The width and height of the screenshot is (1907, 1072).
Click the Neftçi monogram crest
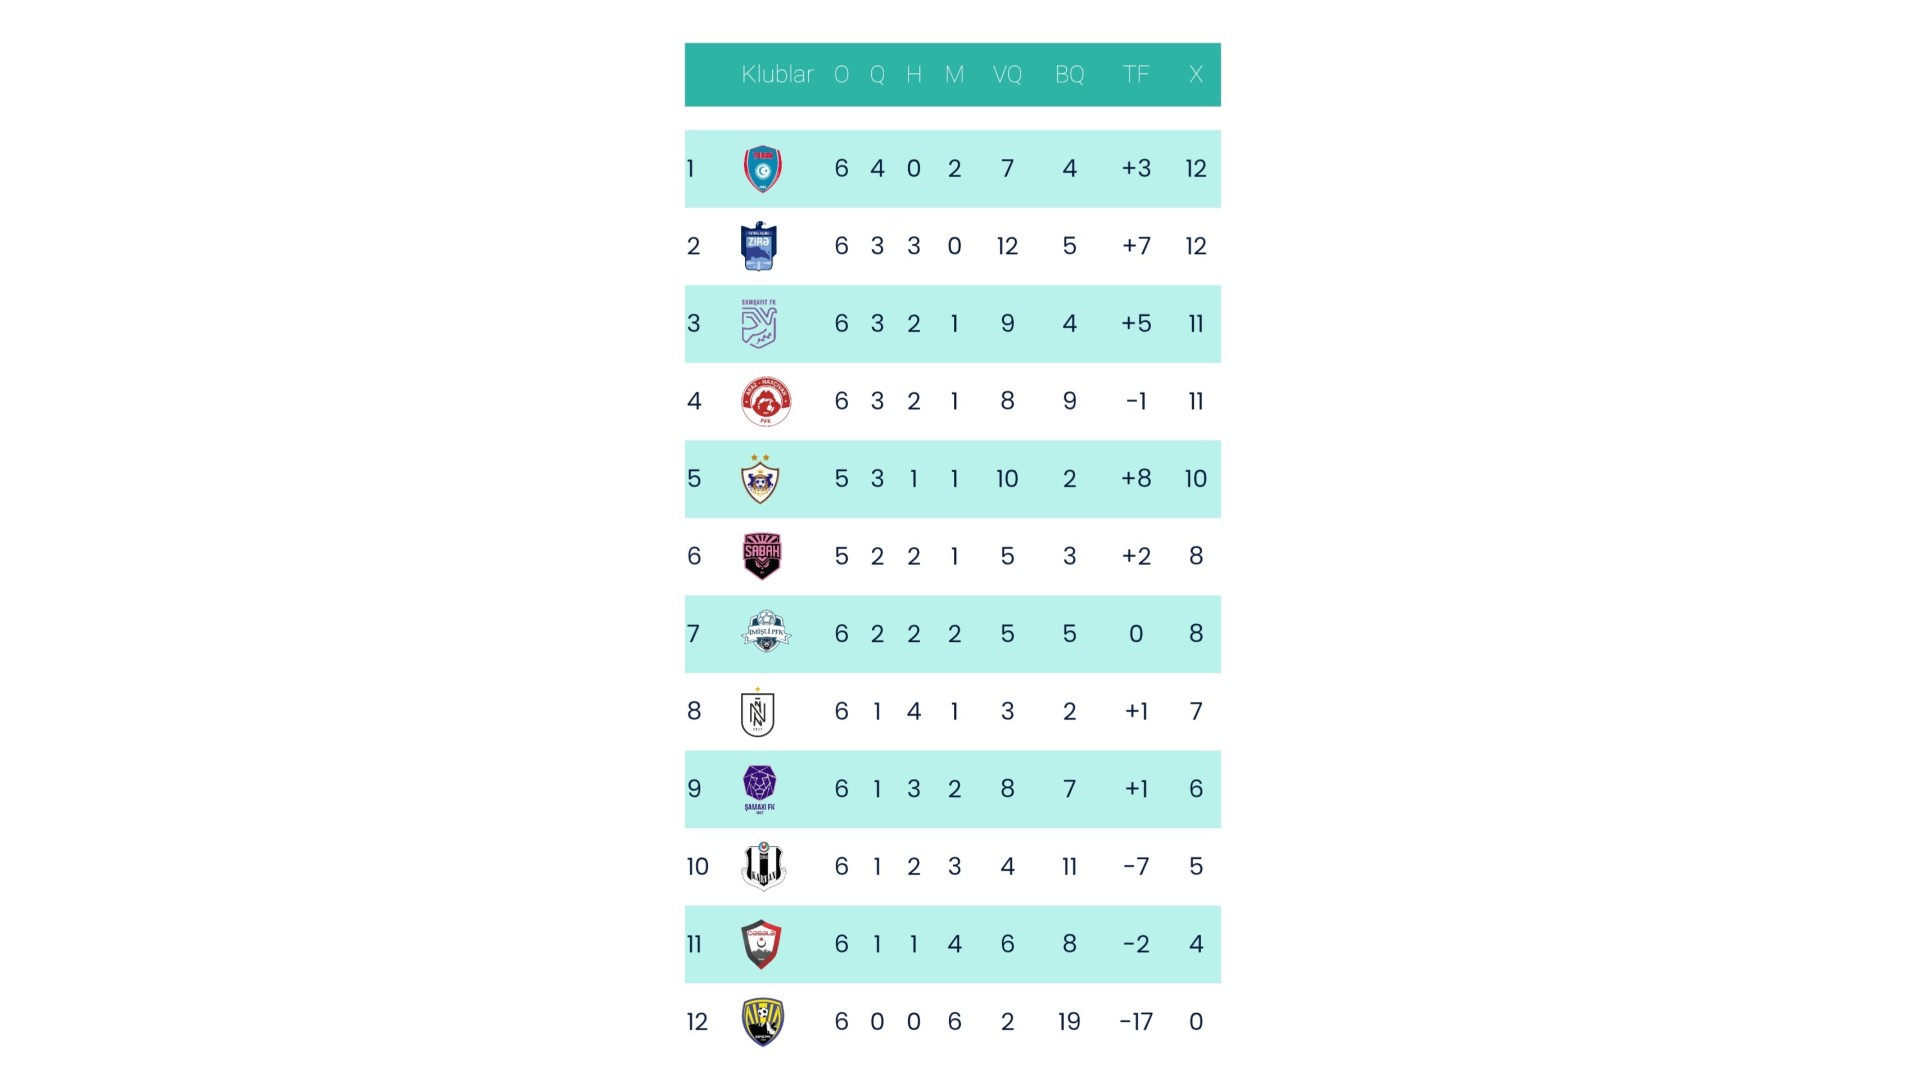tap(758, 713)
